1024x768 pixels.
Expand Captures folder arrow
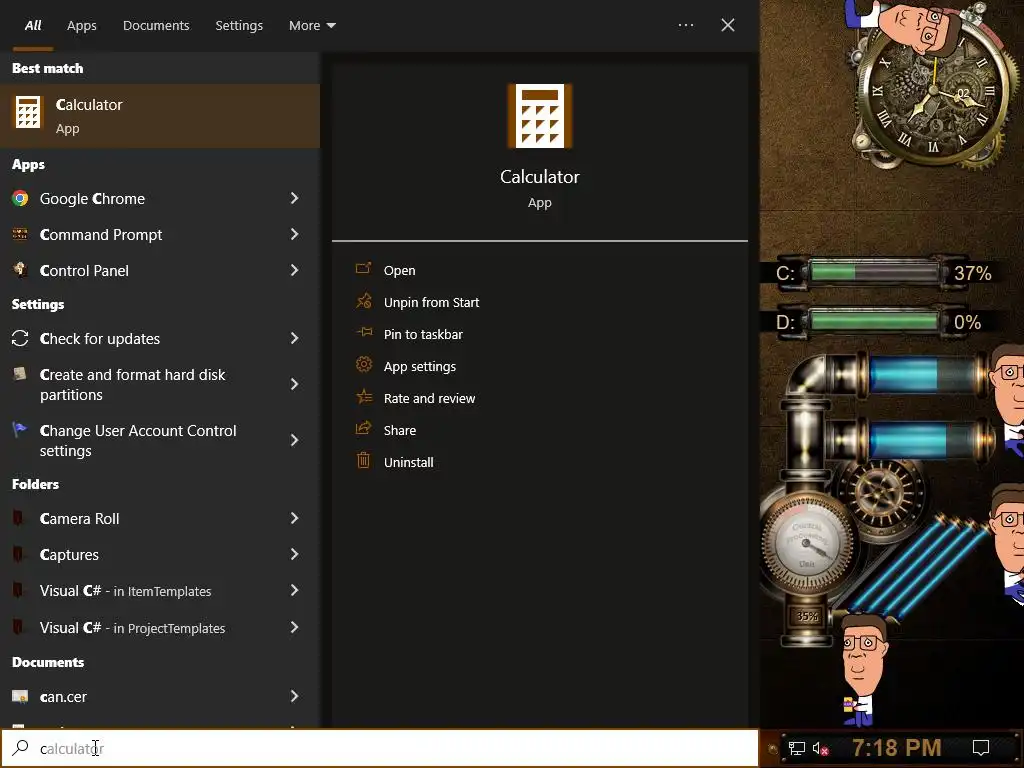click(295, 554)
